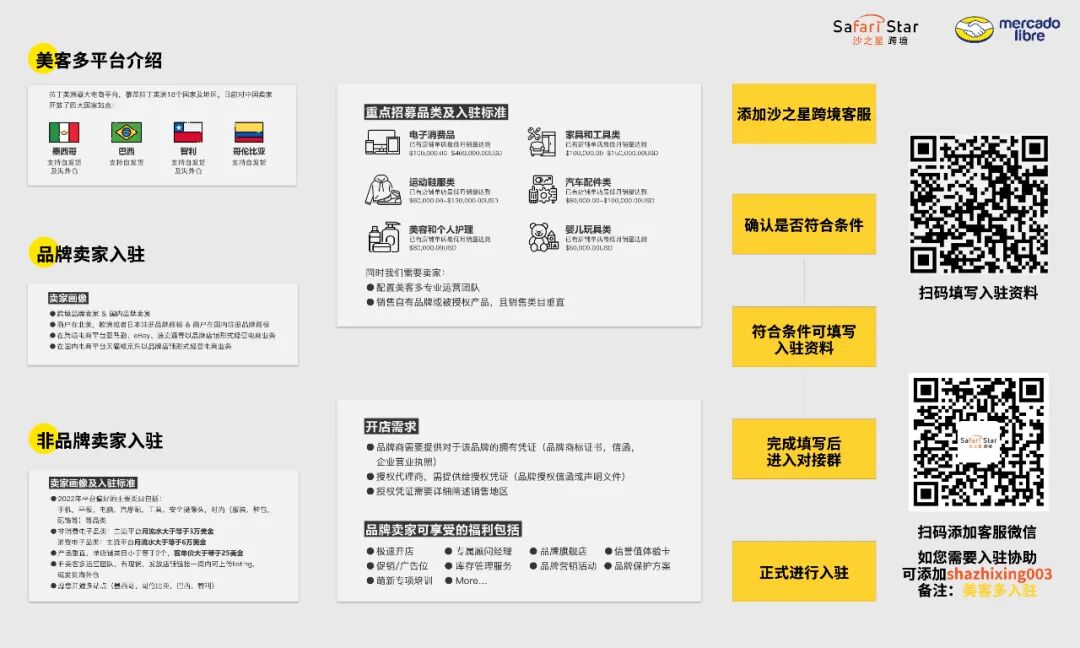
Task: Click the 品牌营销活动 benefit item
Action: tap(563, 566)
